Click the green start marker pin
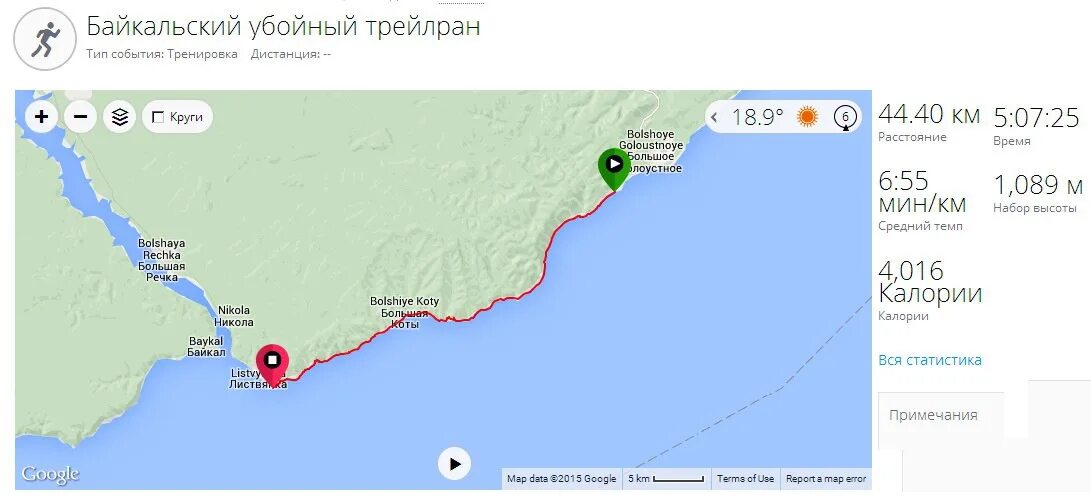This screenshot has height=498, width=1091. point(614,169)
